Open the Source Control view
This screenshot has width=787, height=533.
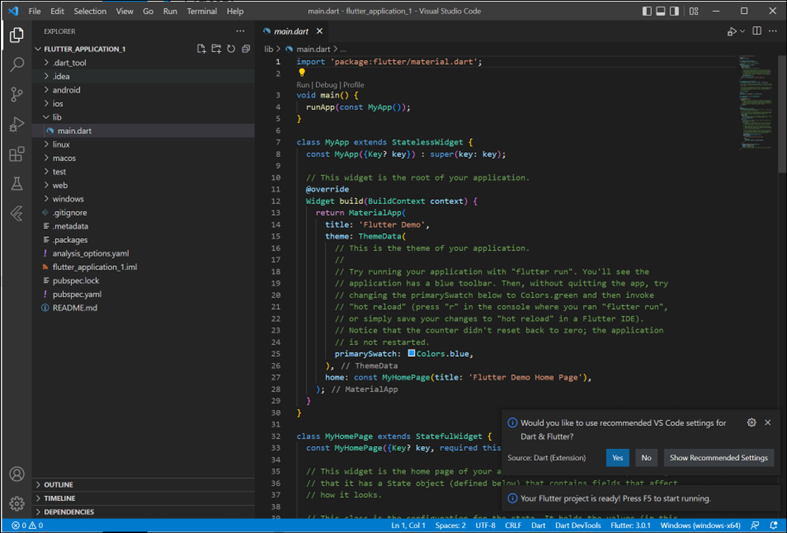(16, 95)
